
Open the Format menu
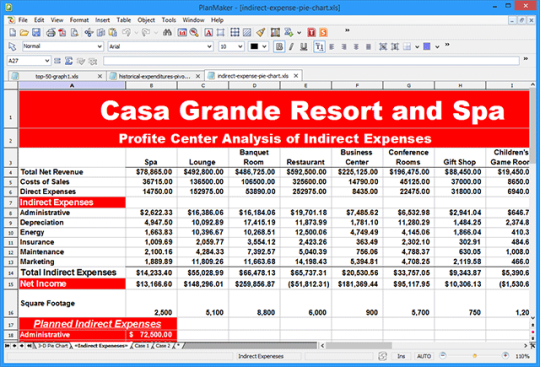click(79, 20)
